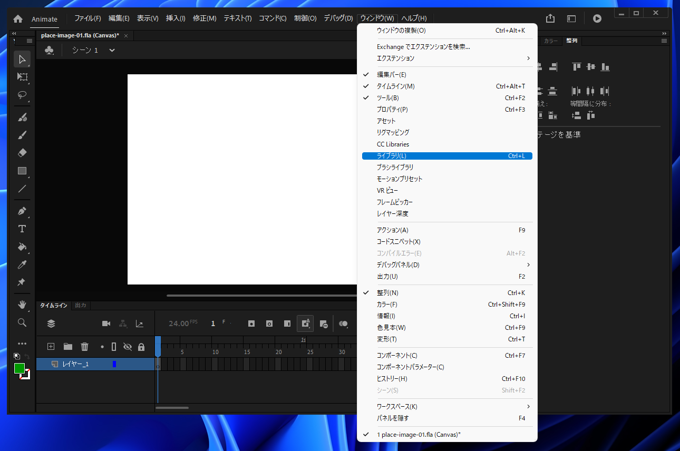Go to the Home screen icon

[x=18, y=19]
